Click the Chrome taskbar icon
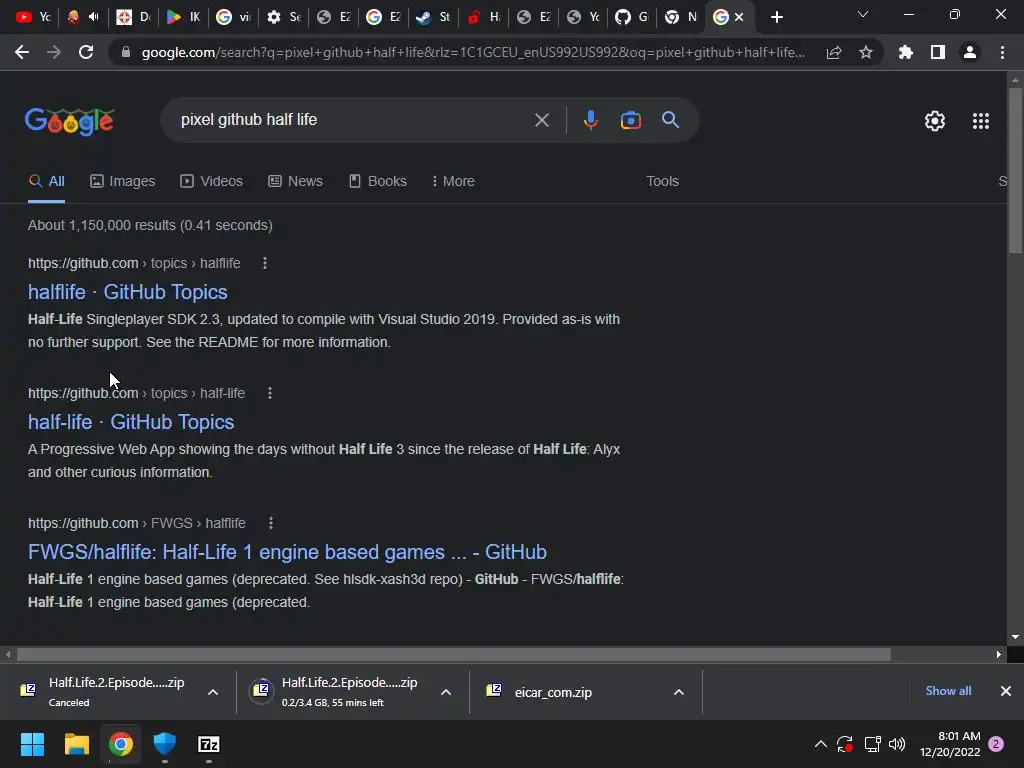Image resolution: width=1024 pixels, height=768 pixels. [121, 744]
